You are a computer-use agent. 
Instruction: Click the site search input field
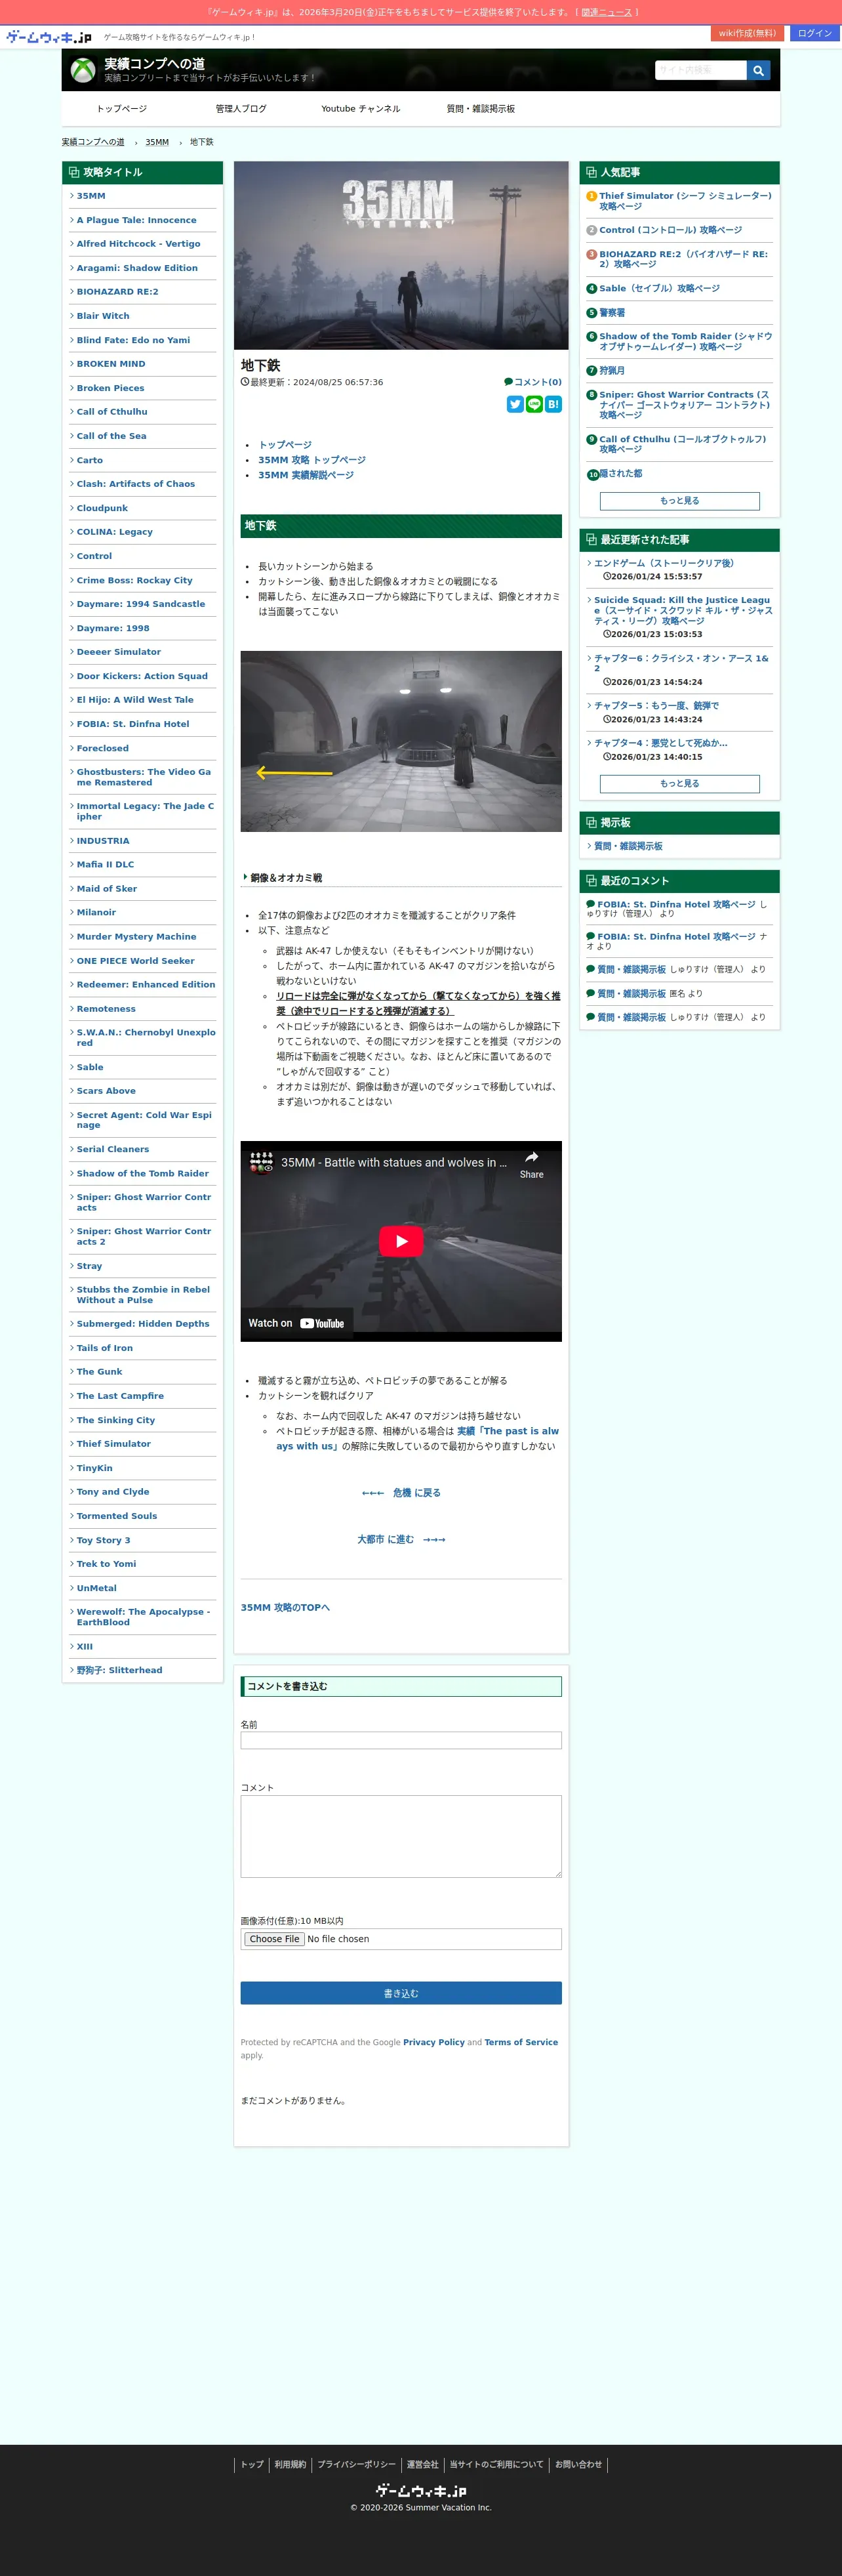pos(701,70)
